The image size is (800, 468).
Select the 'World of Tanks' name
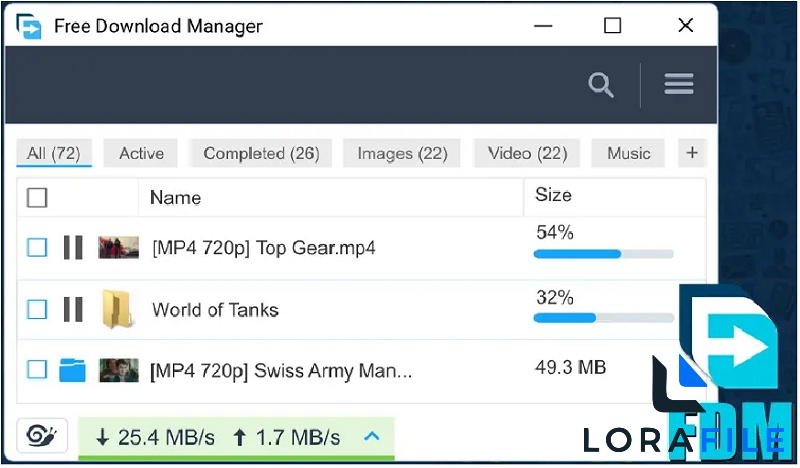pyautogui.click(x=215, y=310)
